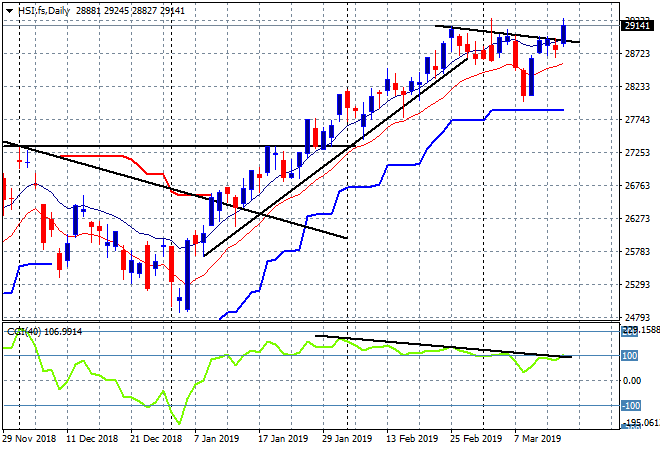The height and width of the screenshot is (450, 660).
Task: Click the 29 Nov 2018 date label
Action: [30, 439]
